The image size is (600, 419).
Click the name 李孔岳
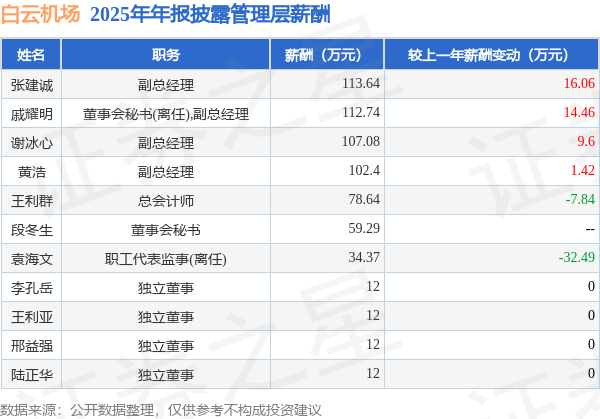pyautogui.click(x=32, y=288)
